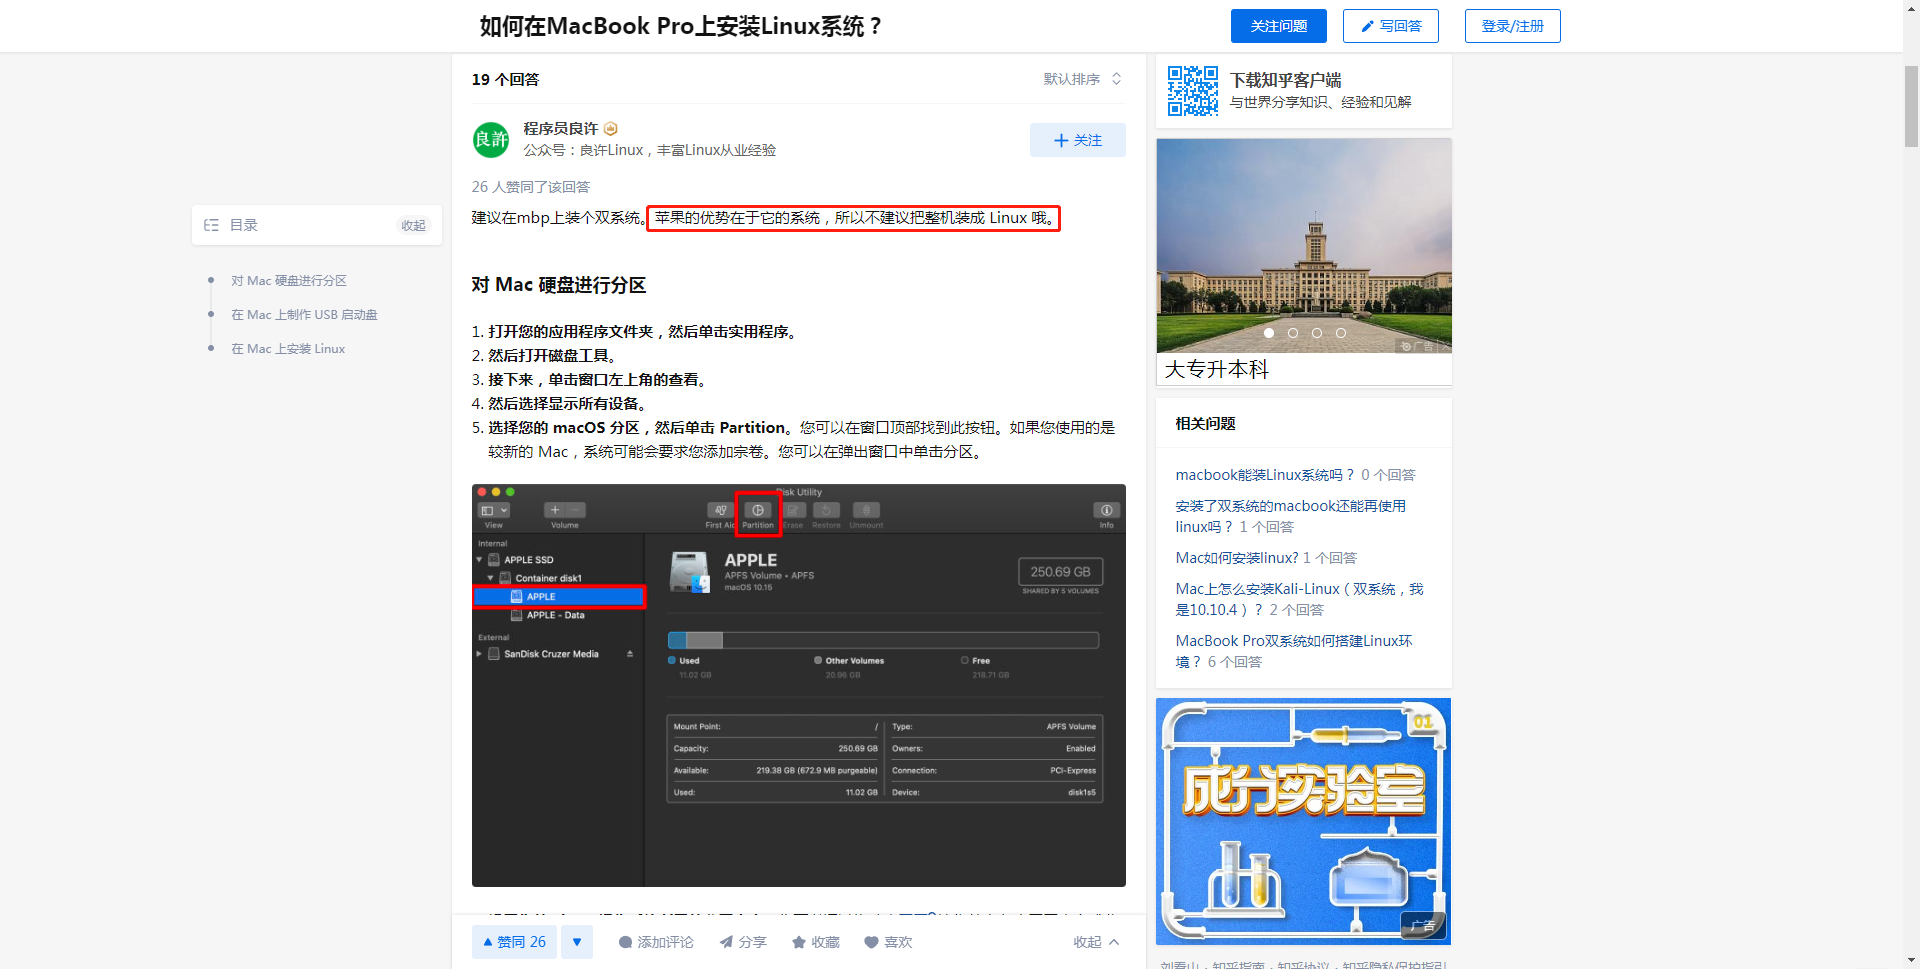Click the 喜欢 heart icon
The width and height of the screenshot is (1920, 969).
pos(871,942)
